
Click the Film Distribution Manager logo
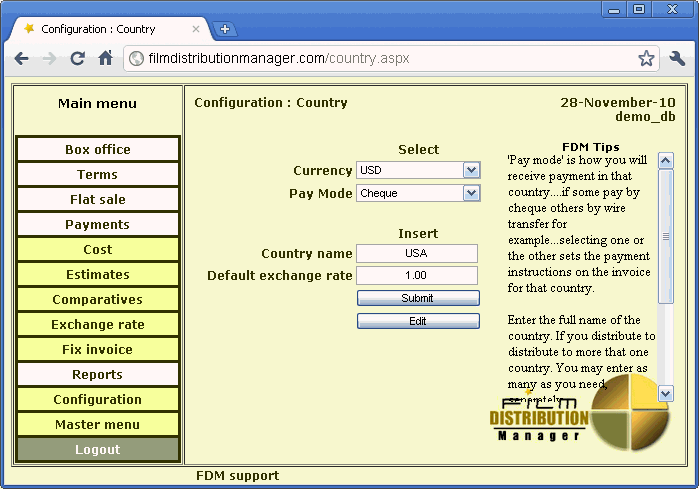point(580,420)
